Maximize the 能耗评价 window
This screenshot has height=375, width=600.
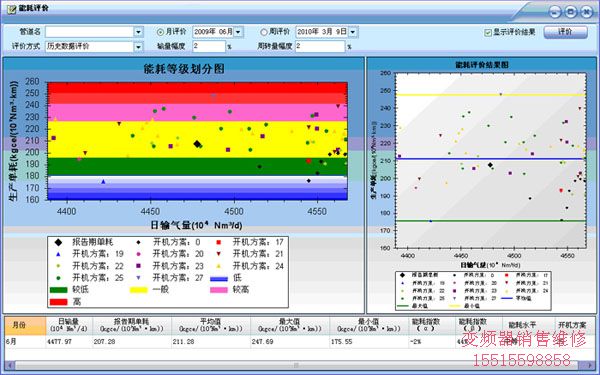[x=571, y=12]
